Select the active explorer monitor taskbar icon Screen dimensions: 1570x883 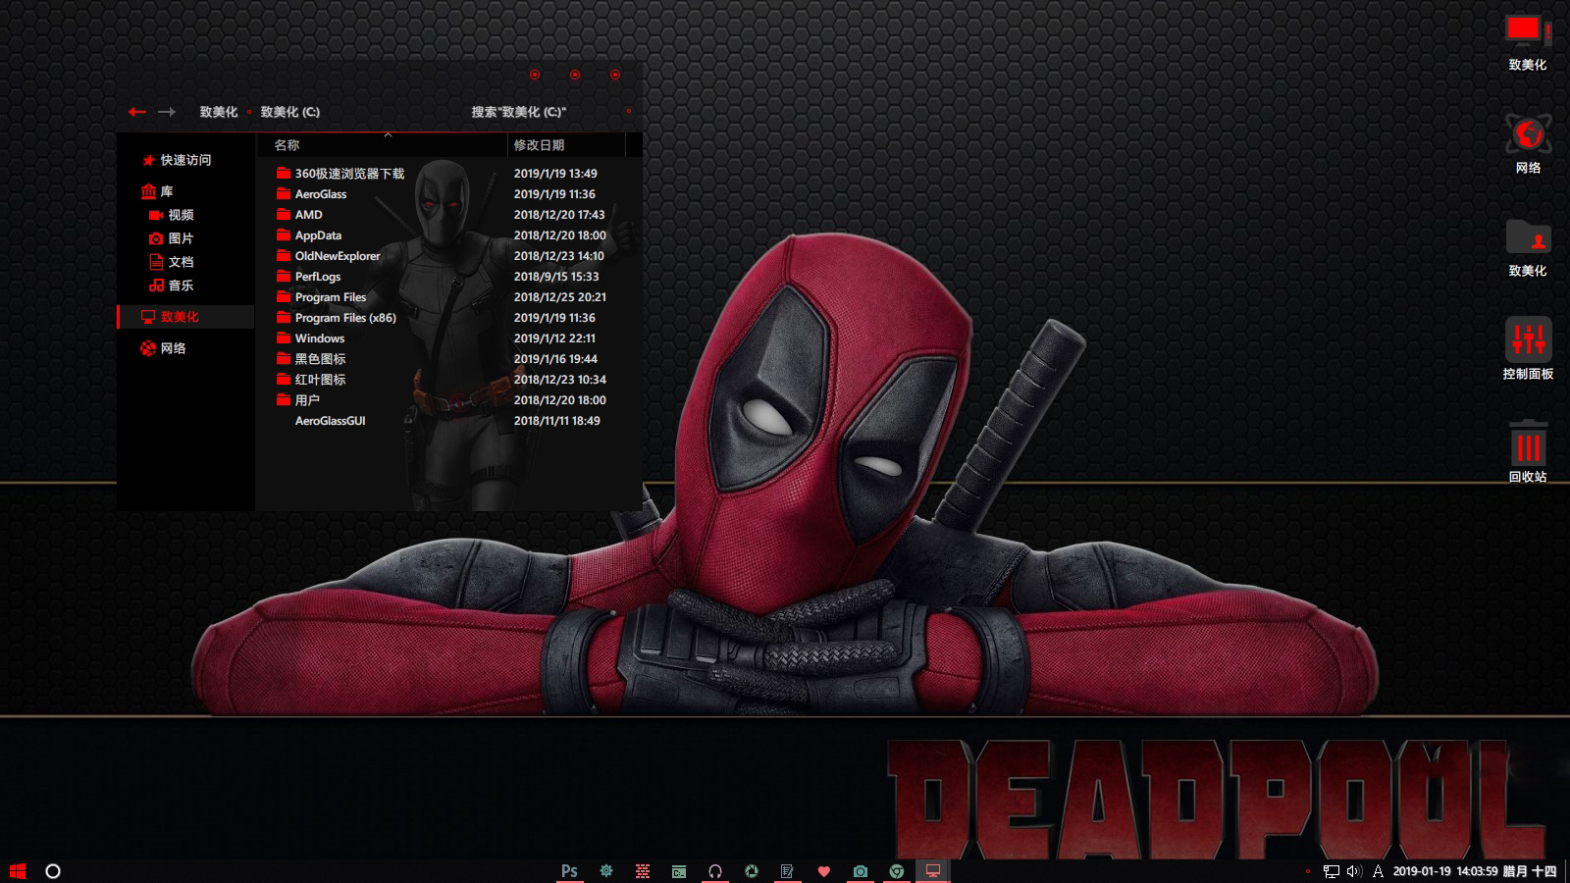coord(933,871)
